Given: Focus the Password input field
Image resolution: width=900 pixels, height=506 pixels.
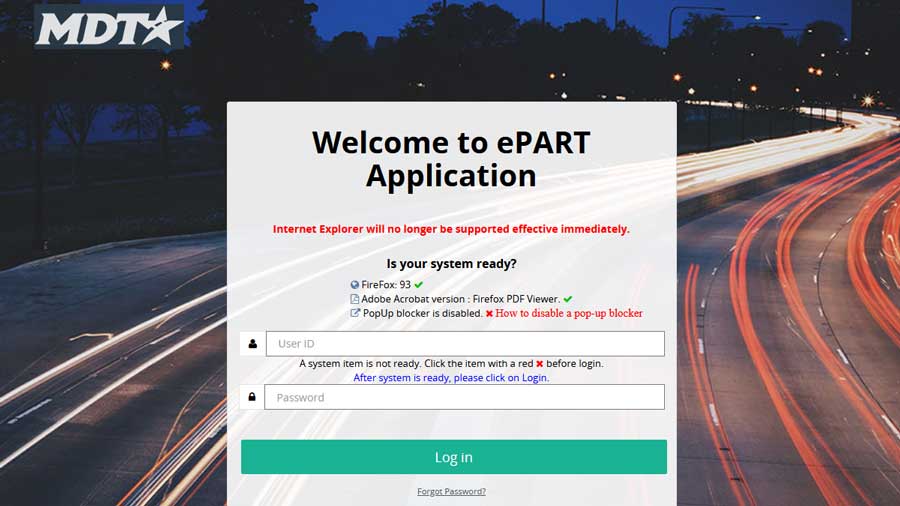Looking at the screenshot, I should coord(465,397).
